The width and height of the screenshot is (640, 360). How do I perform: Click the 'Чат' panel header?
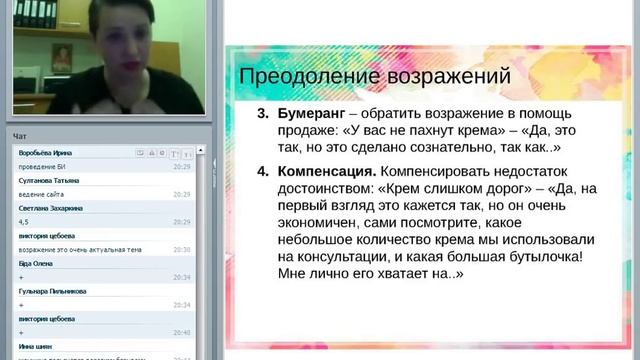coord(20,136)
